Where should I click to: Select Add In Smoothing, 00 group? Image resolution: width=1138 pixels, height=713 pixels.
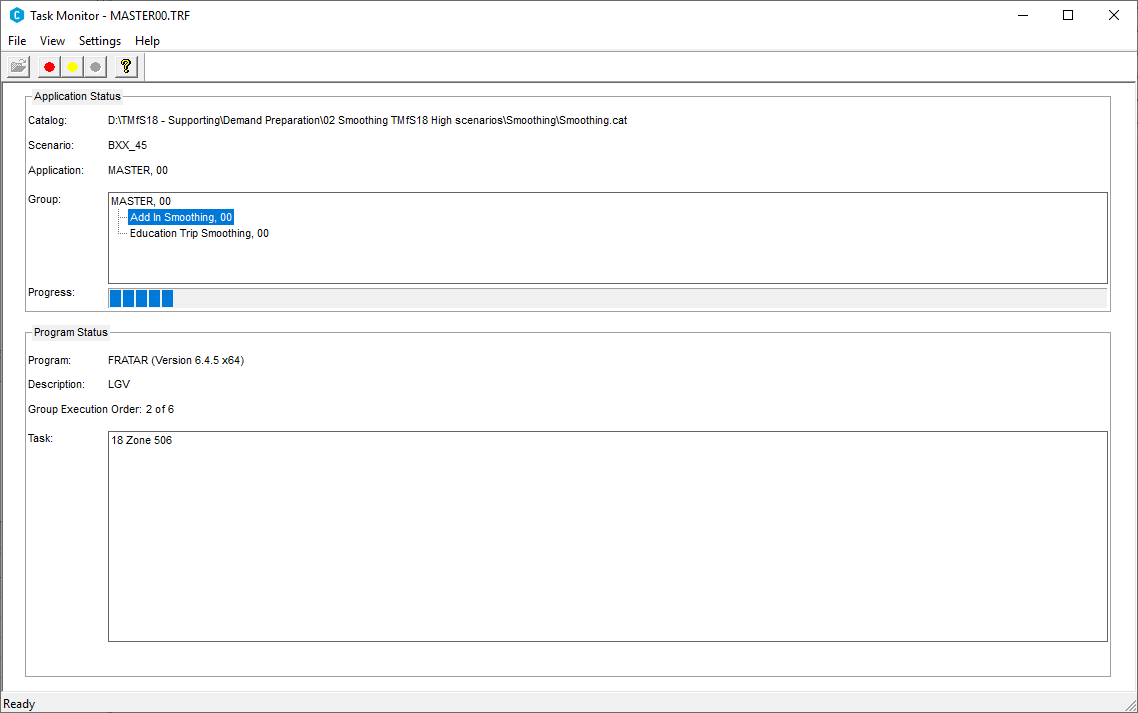tap(181, 217)
